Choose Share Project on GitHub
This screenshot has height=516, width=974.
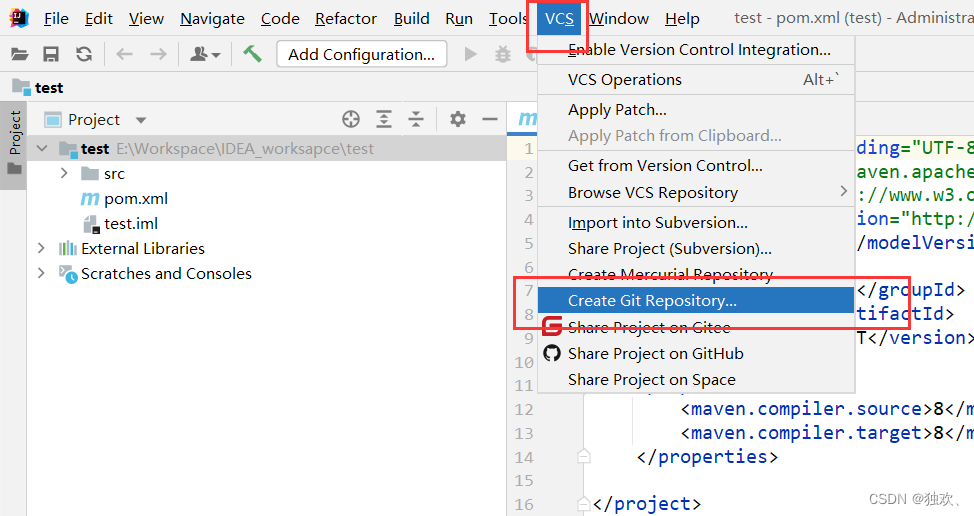(x=696, y=354)
